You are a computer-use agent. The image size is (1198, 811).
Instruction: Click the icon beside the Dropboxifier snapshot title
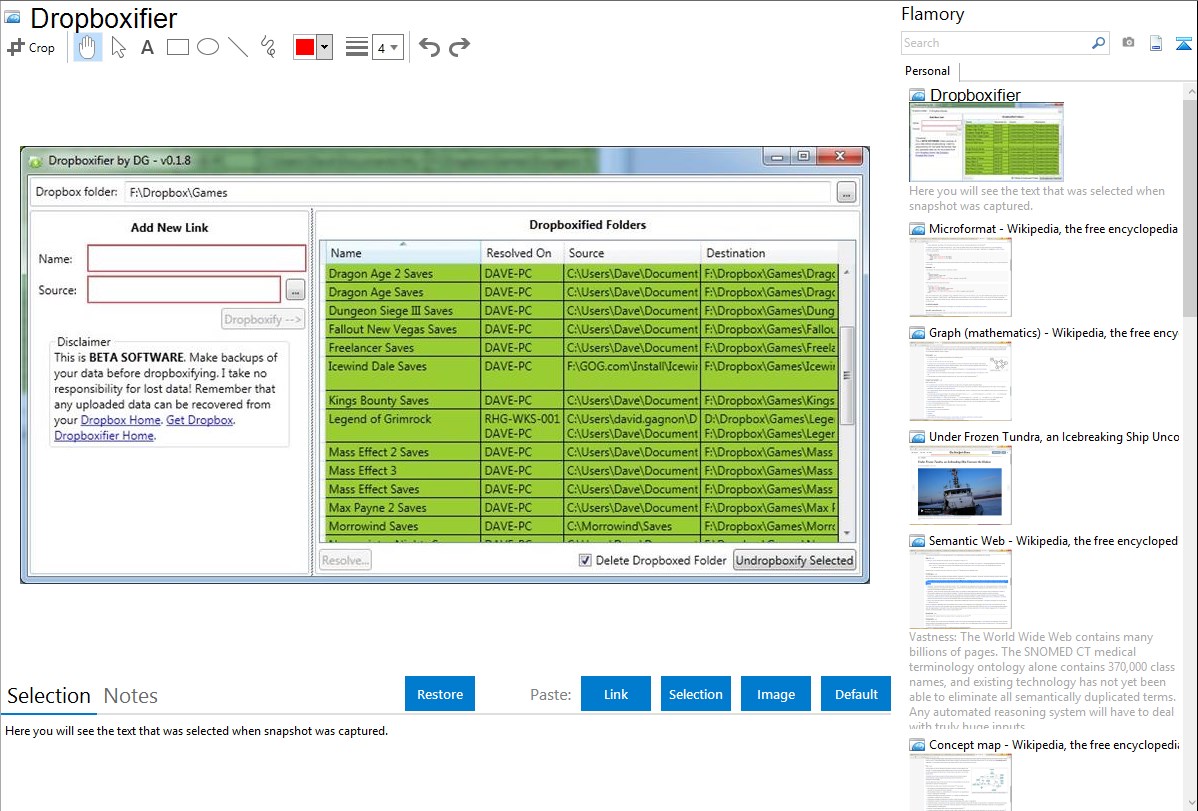(x=917, y=96)
